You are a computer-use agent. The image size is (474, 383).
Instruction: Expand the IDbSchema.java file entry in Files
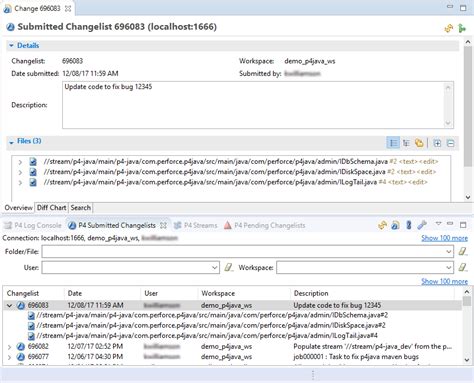(20, 162)
